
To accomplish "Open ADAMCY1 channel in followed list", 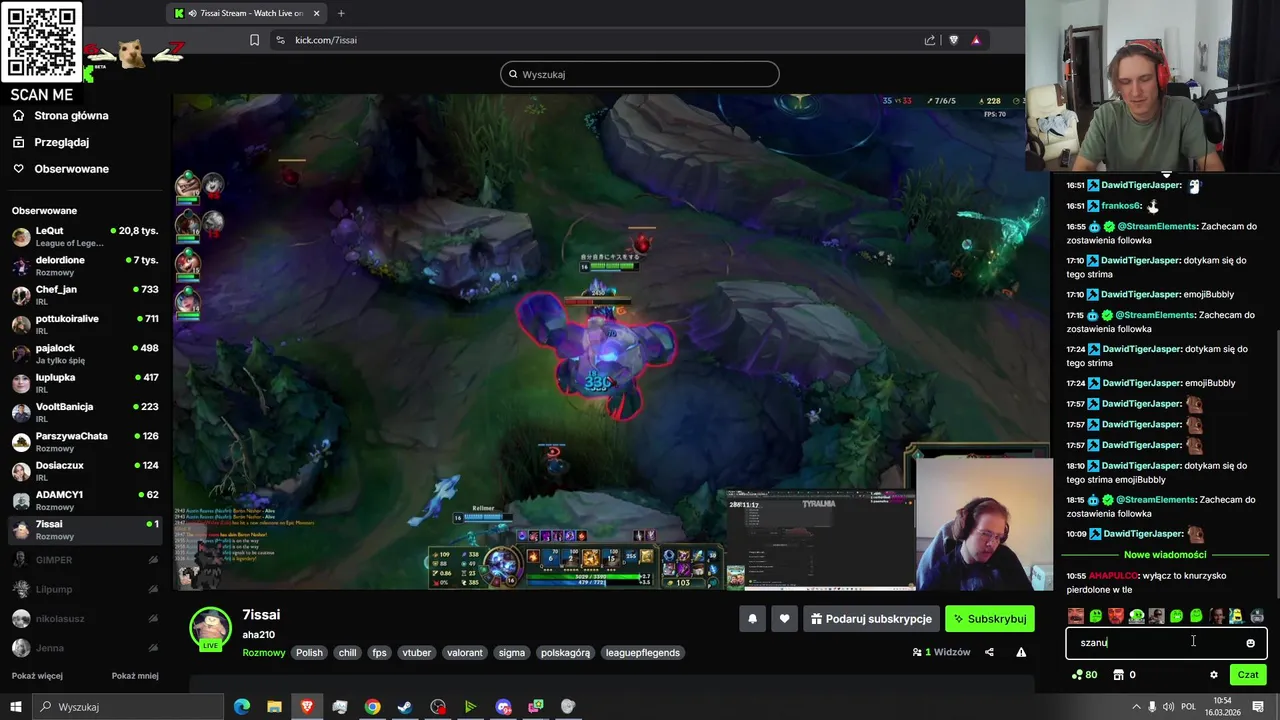I will (x=84, y=501).
